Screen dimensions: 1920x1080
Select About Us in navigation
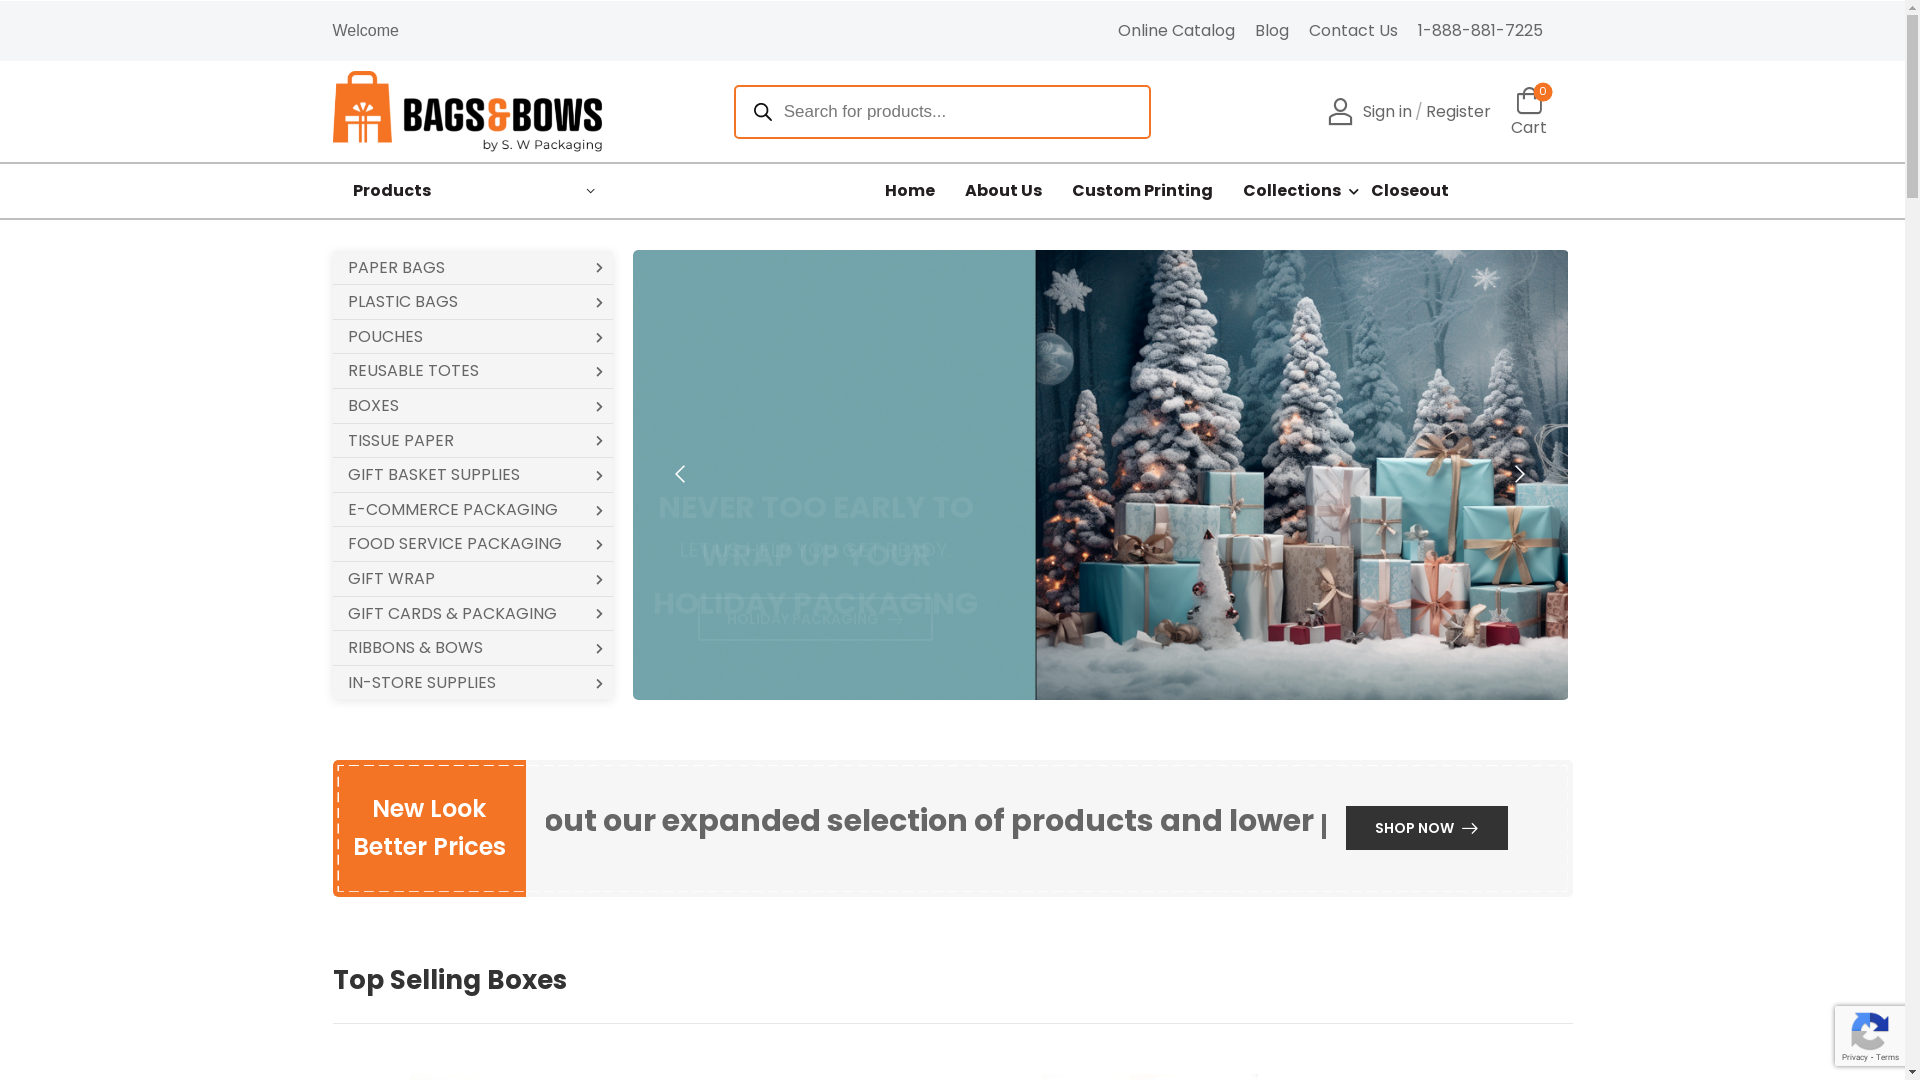[x=1003, y=191]
